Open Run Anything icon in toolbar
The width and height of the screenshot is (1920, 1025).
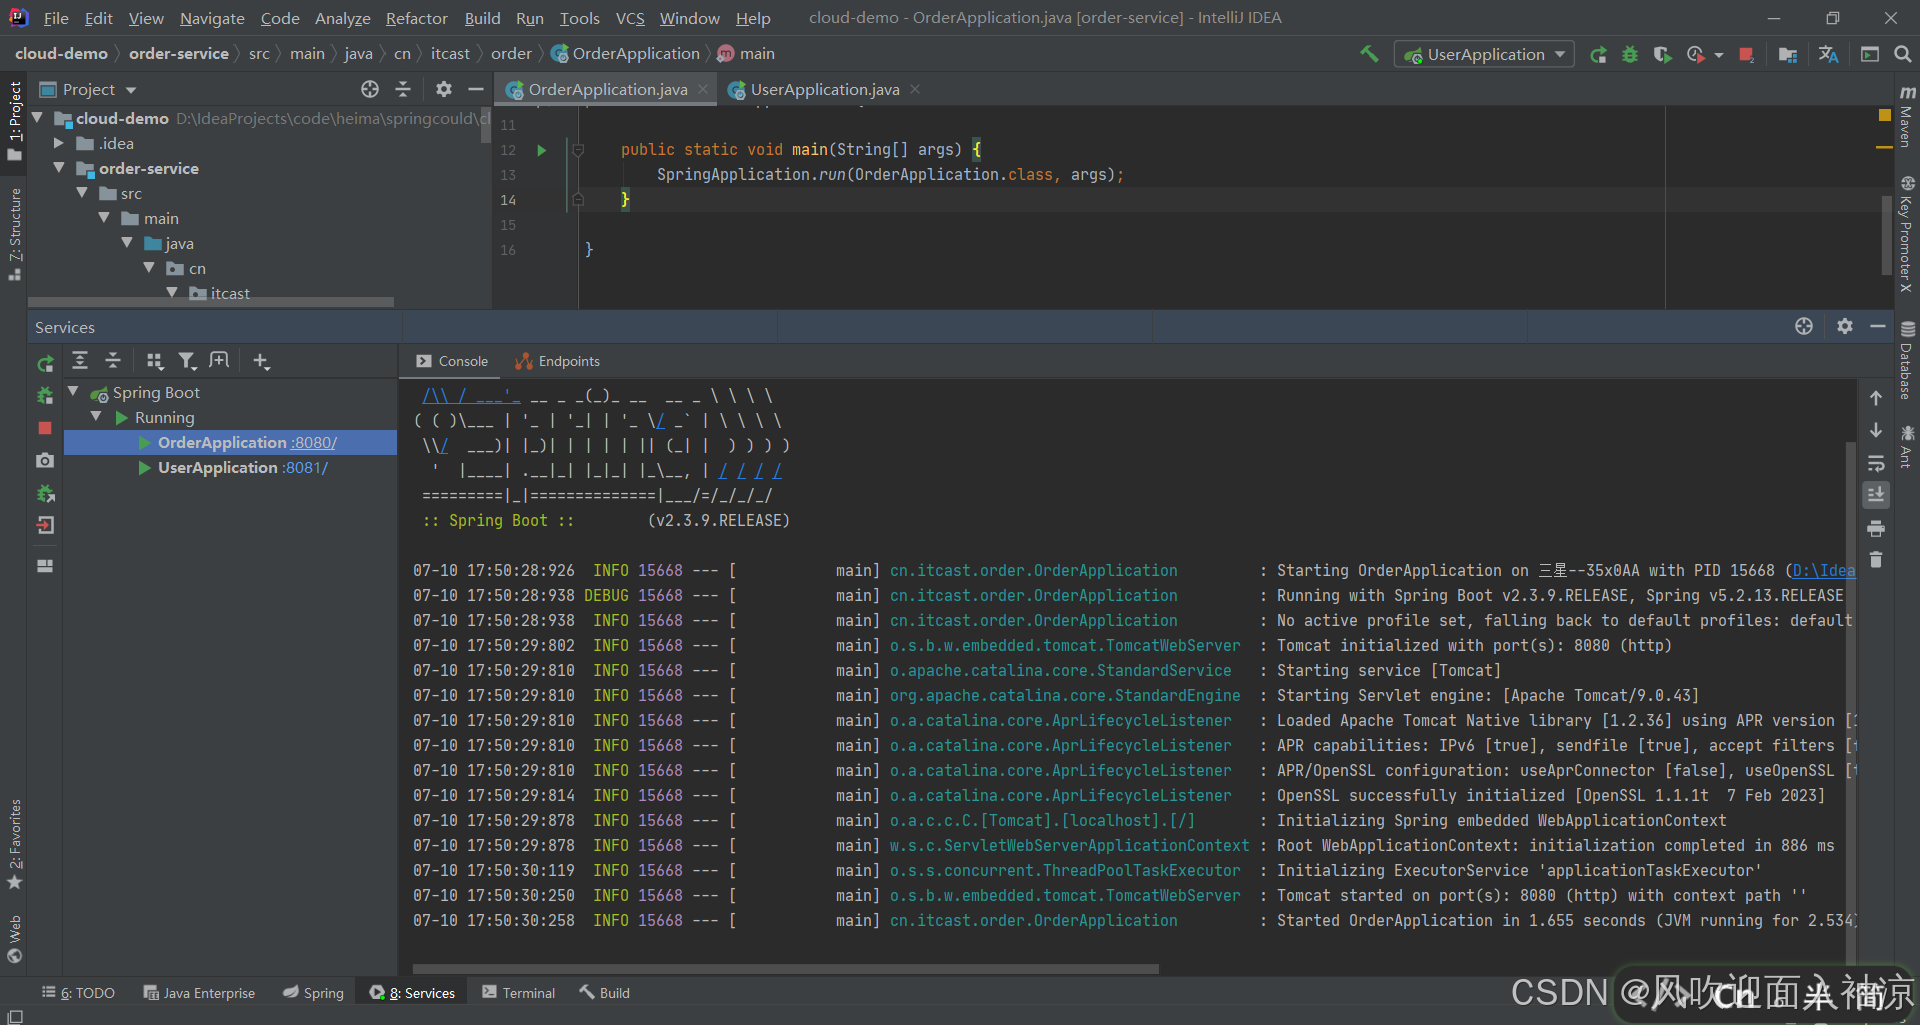pyautogui.click(x=1869, y=54)
